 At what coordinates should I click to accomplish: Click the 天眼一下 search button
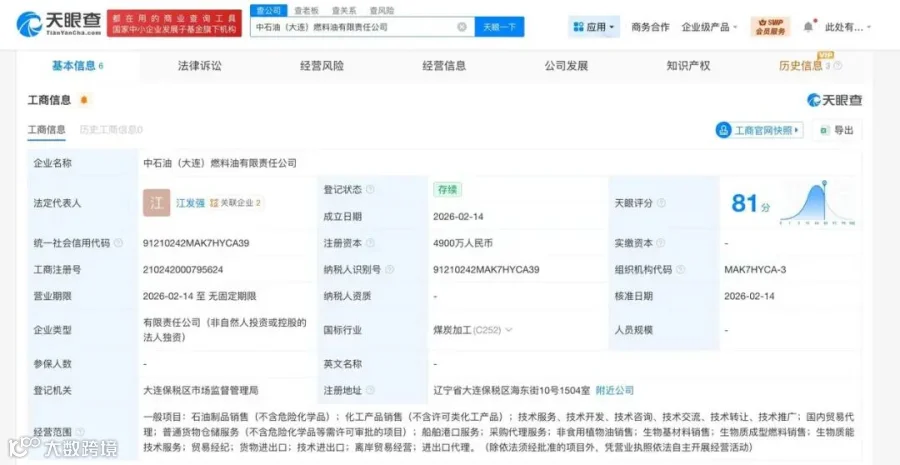[x=499, y=27]
